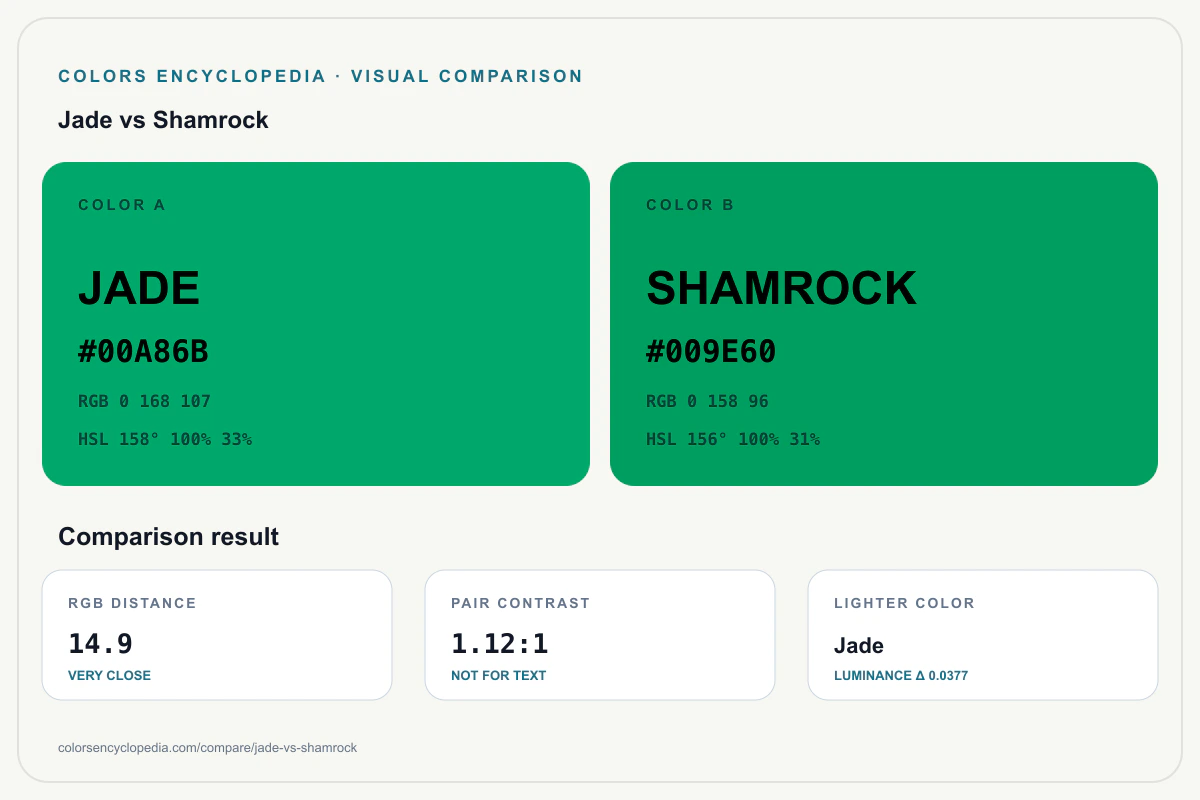
Task: Click hex code #009E60
Action: (x=711, y=352)
